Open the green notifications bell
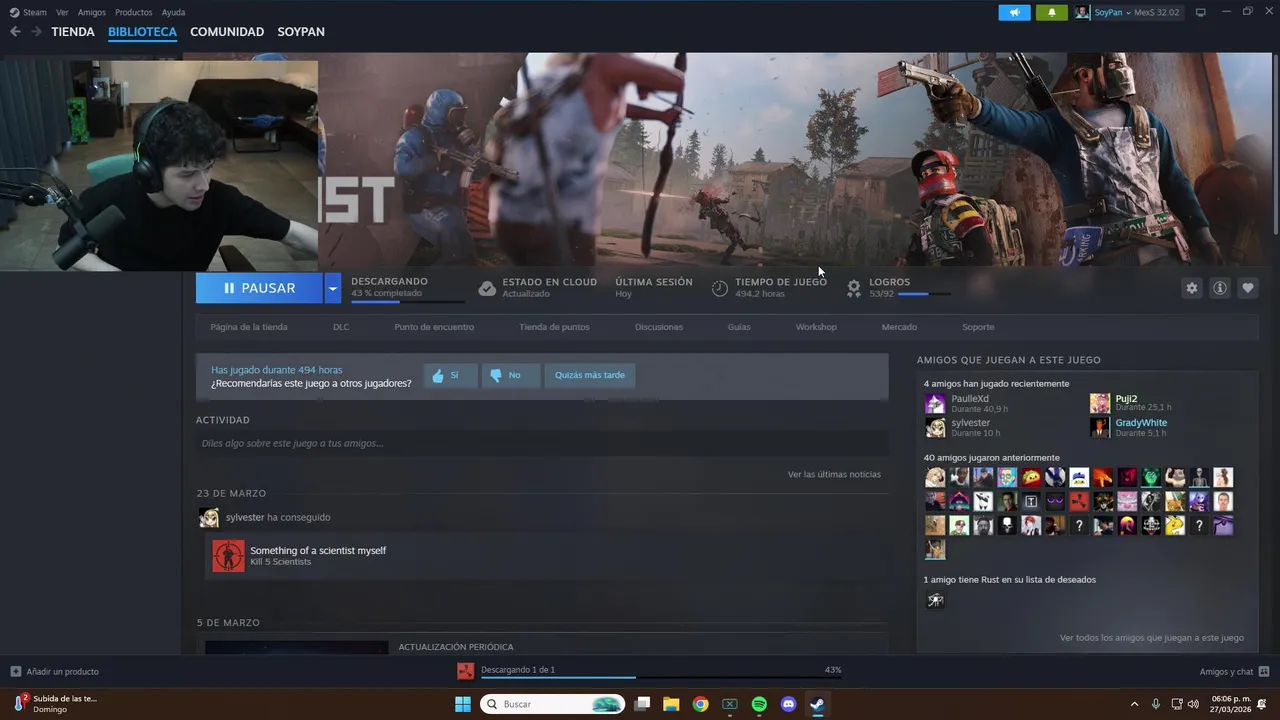The image size is (1280, 720). (x=1051, y=12)
